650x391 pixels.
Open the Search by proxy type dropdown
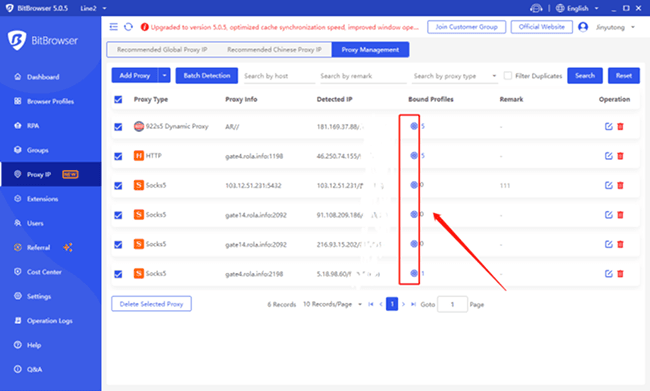pos(455,76)
